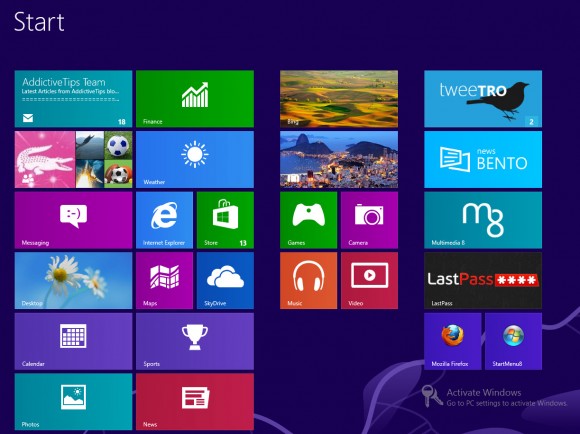Launch Mozilla Firefox tile
Image resolution: width=580 pixels, height=434 pixels.
point(453,341)
